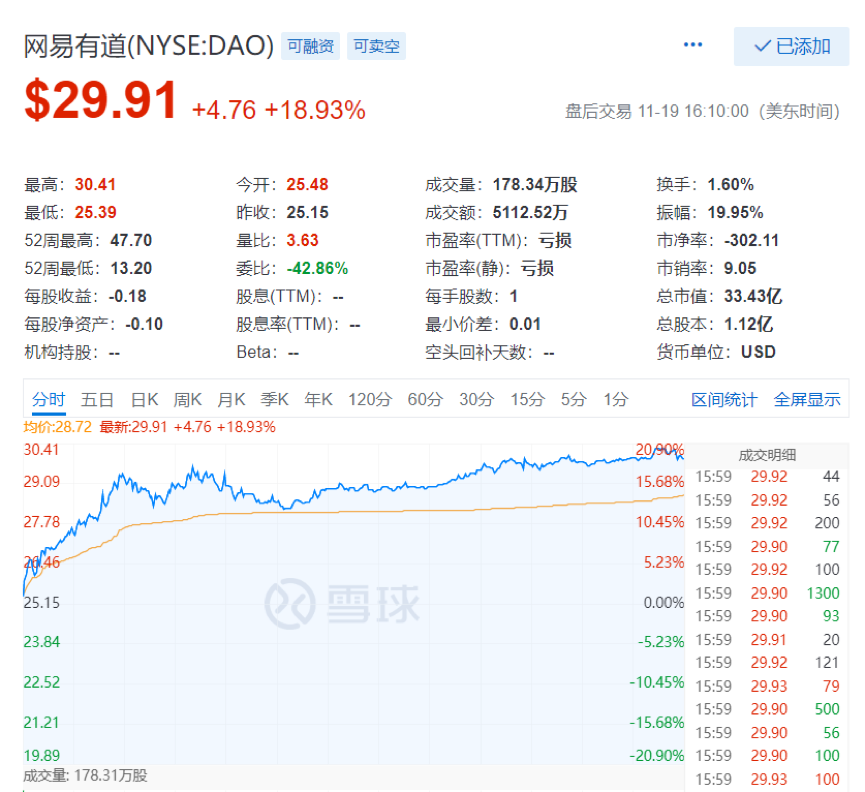Image resolution: width=865 pixels, height=792 pixels.
Task: Click the 市销率 value 9.05
Action: [740, 269]
